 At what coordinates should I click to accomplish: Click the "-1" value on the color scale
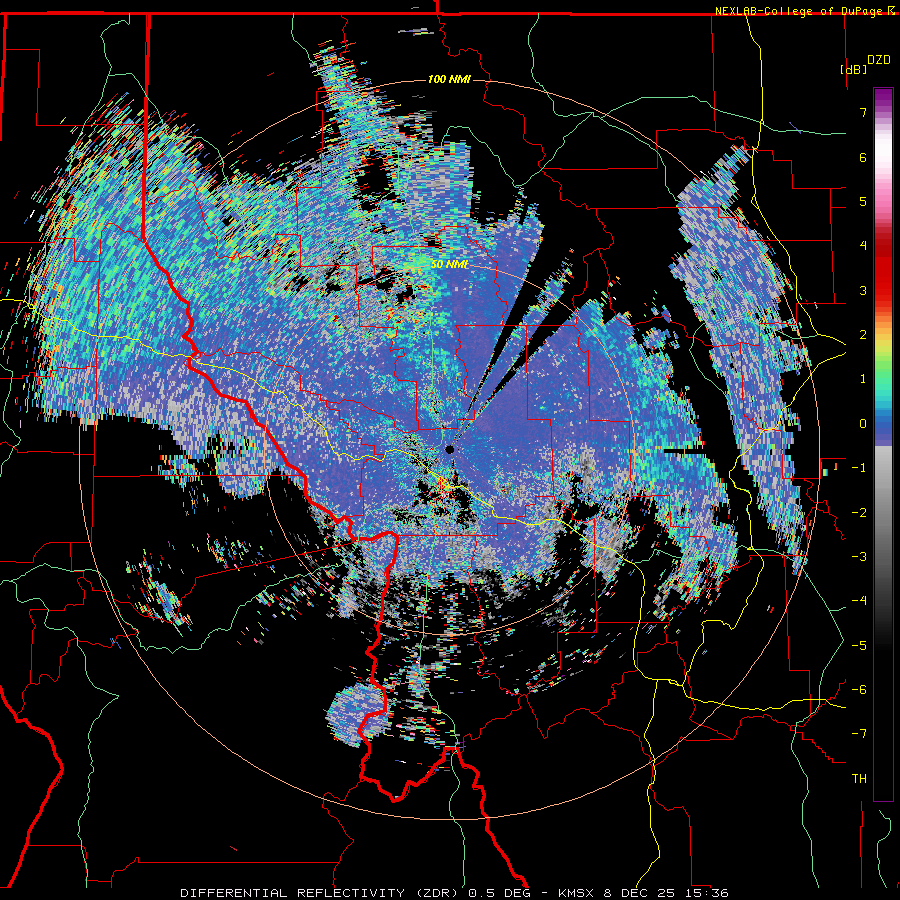[859, 468]
